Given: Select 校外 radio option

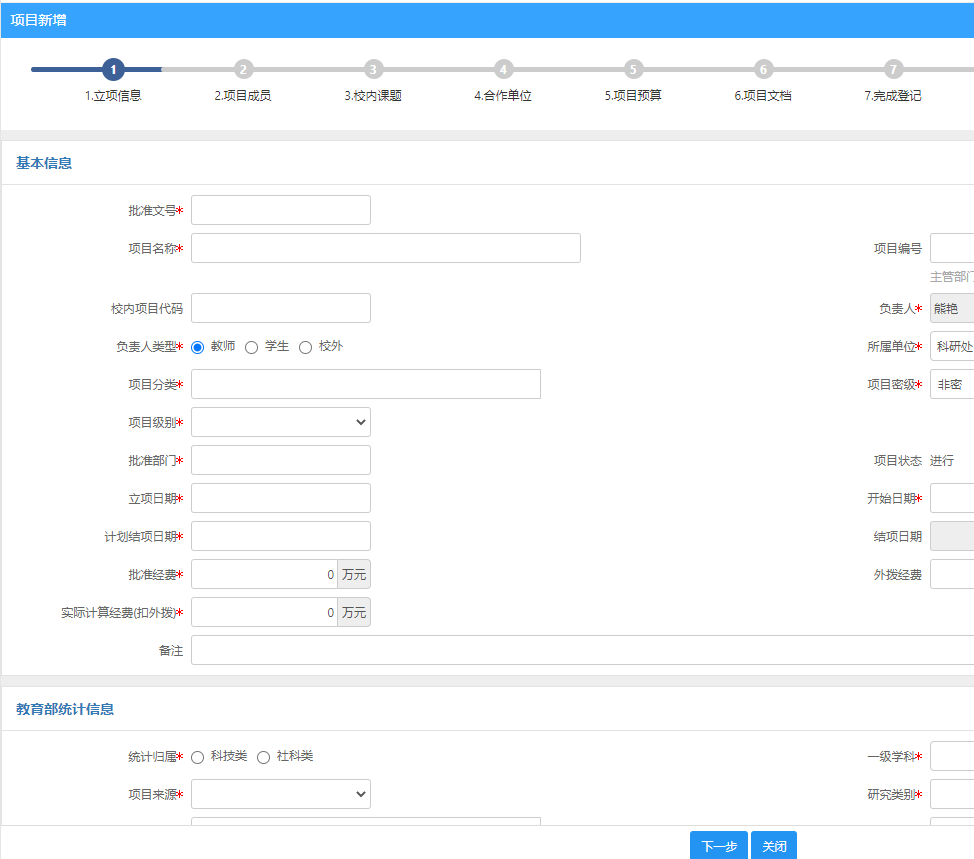Looking at the screenshot, I should pos(306,347).
